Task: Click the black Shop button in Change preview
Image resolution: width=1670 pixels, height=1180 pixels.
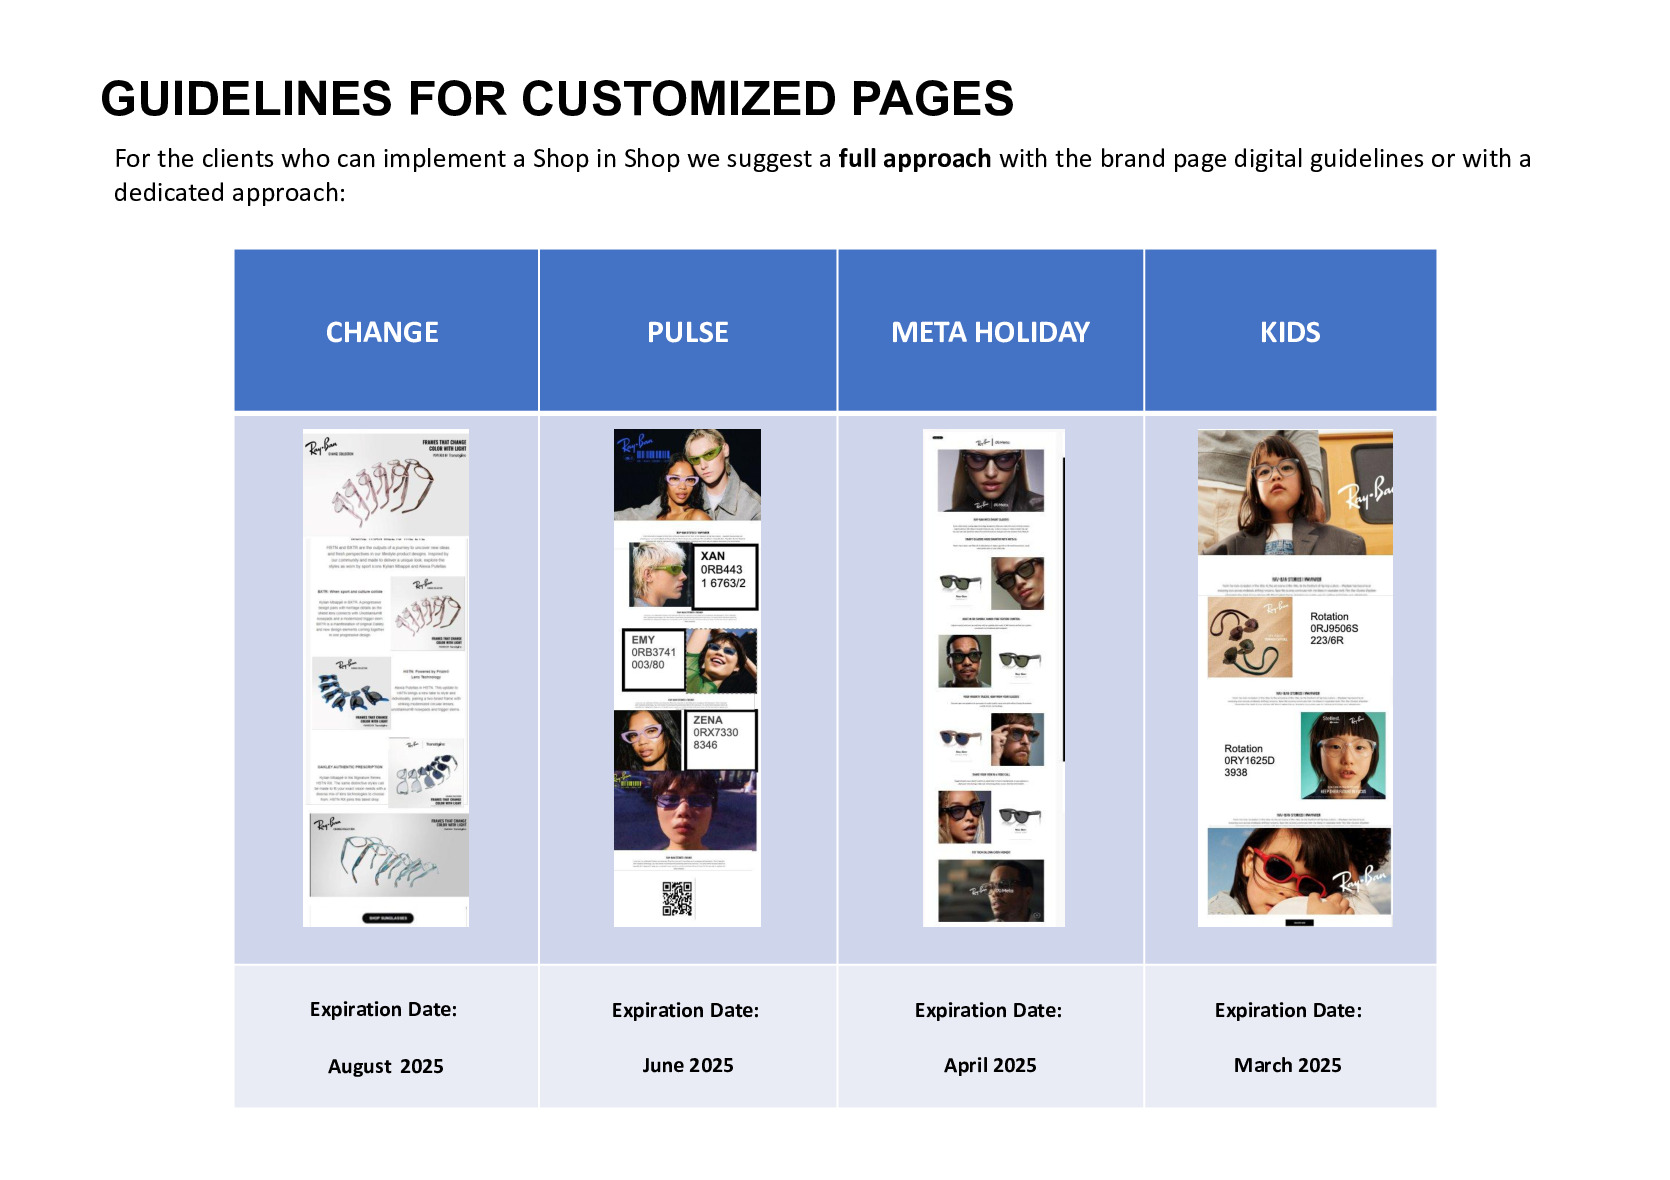Action: (387, 918)
